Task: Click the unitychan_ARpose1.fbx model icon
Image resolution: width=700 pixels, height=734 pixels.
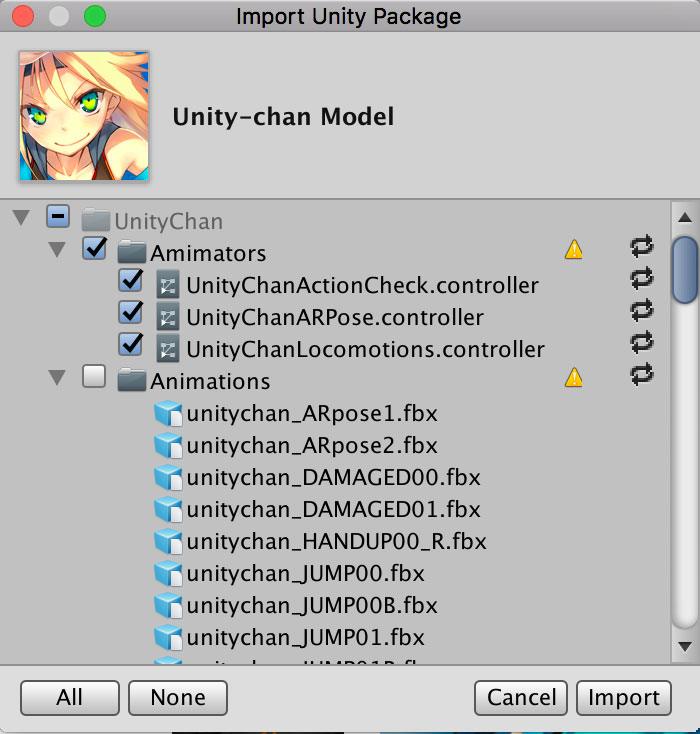Action: [168, 414]
